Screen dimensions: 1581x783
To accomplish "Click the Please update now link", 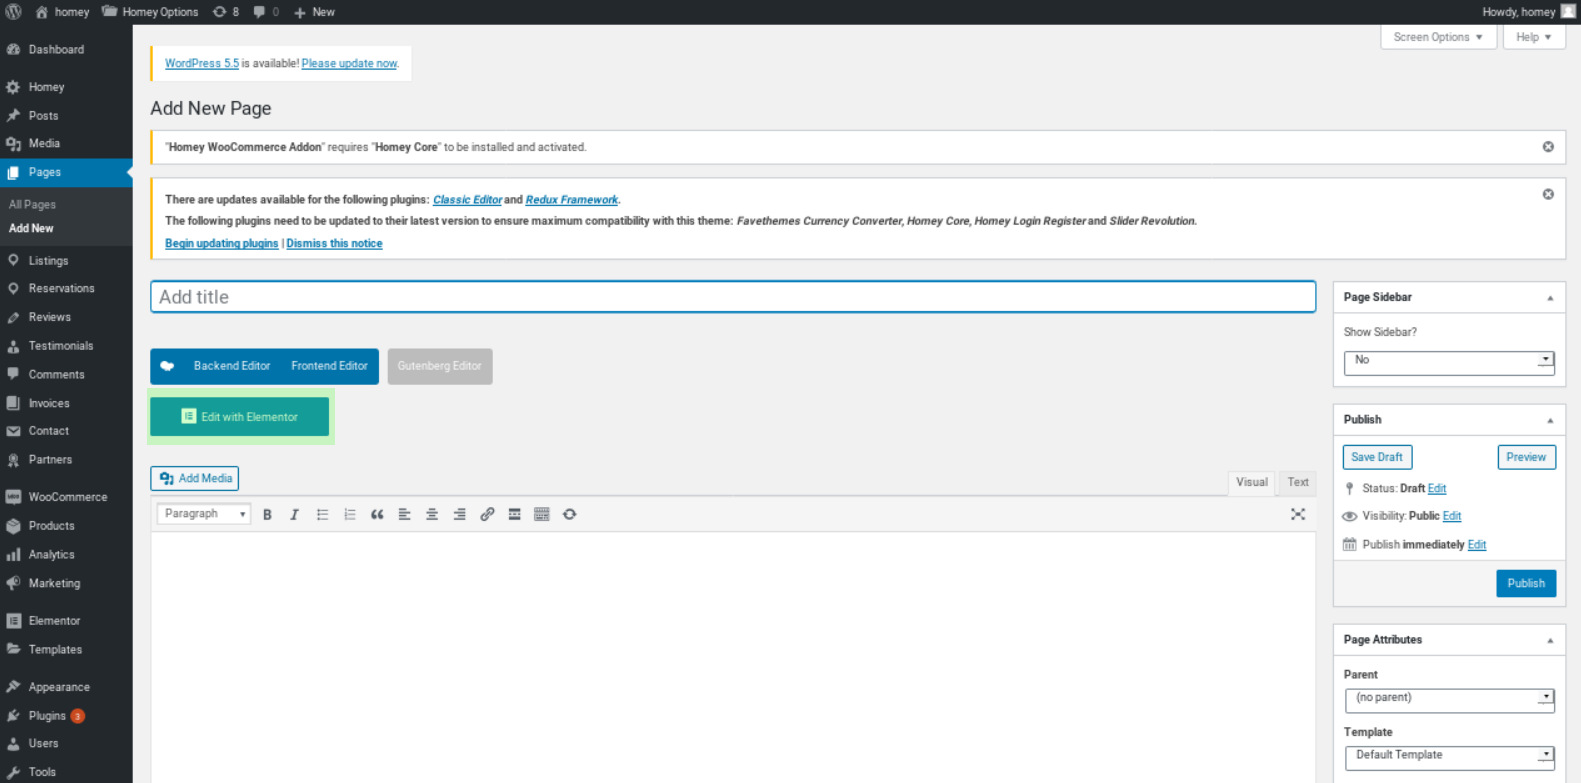I will (x=349, y=63).
